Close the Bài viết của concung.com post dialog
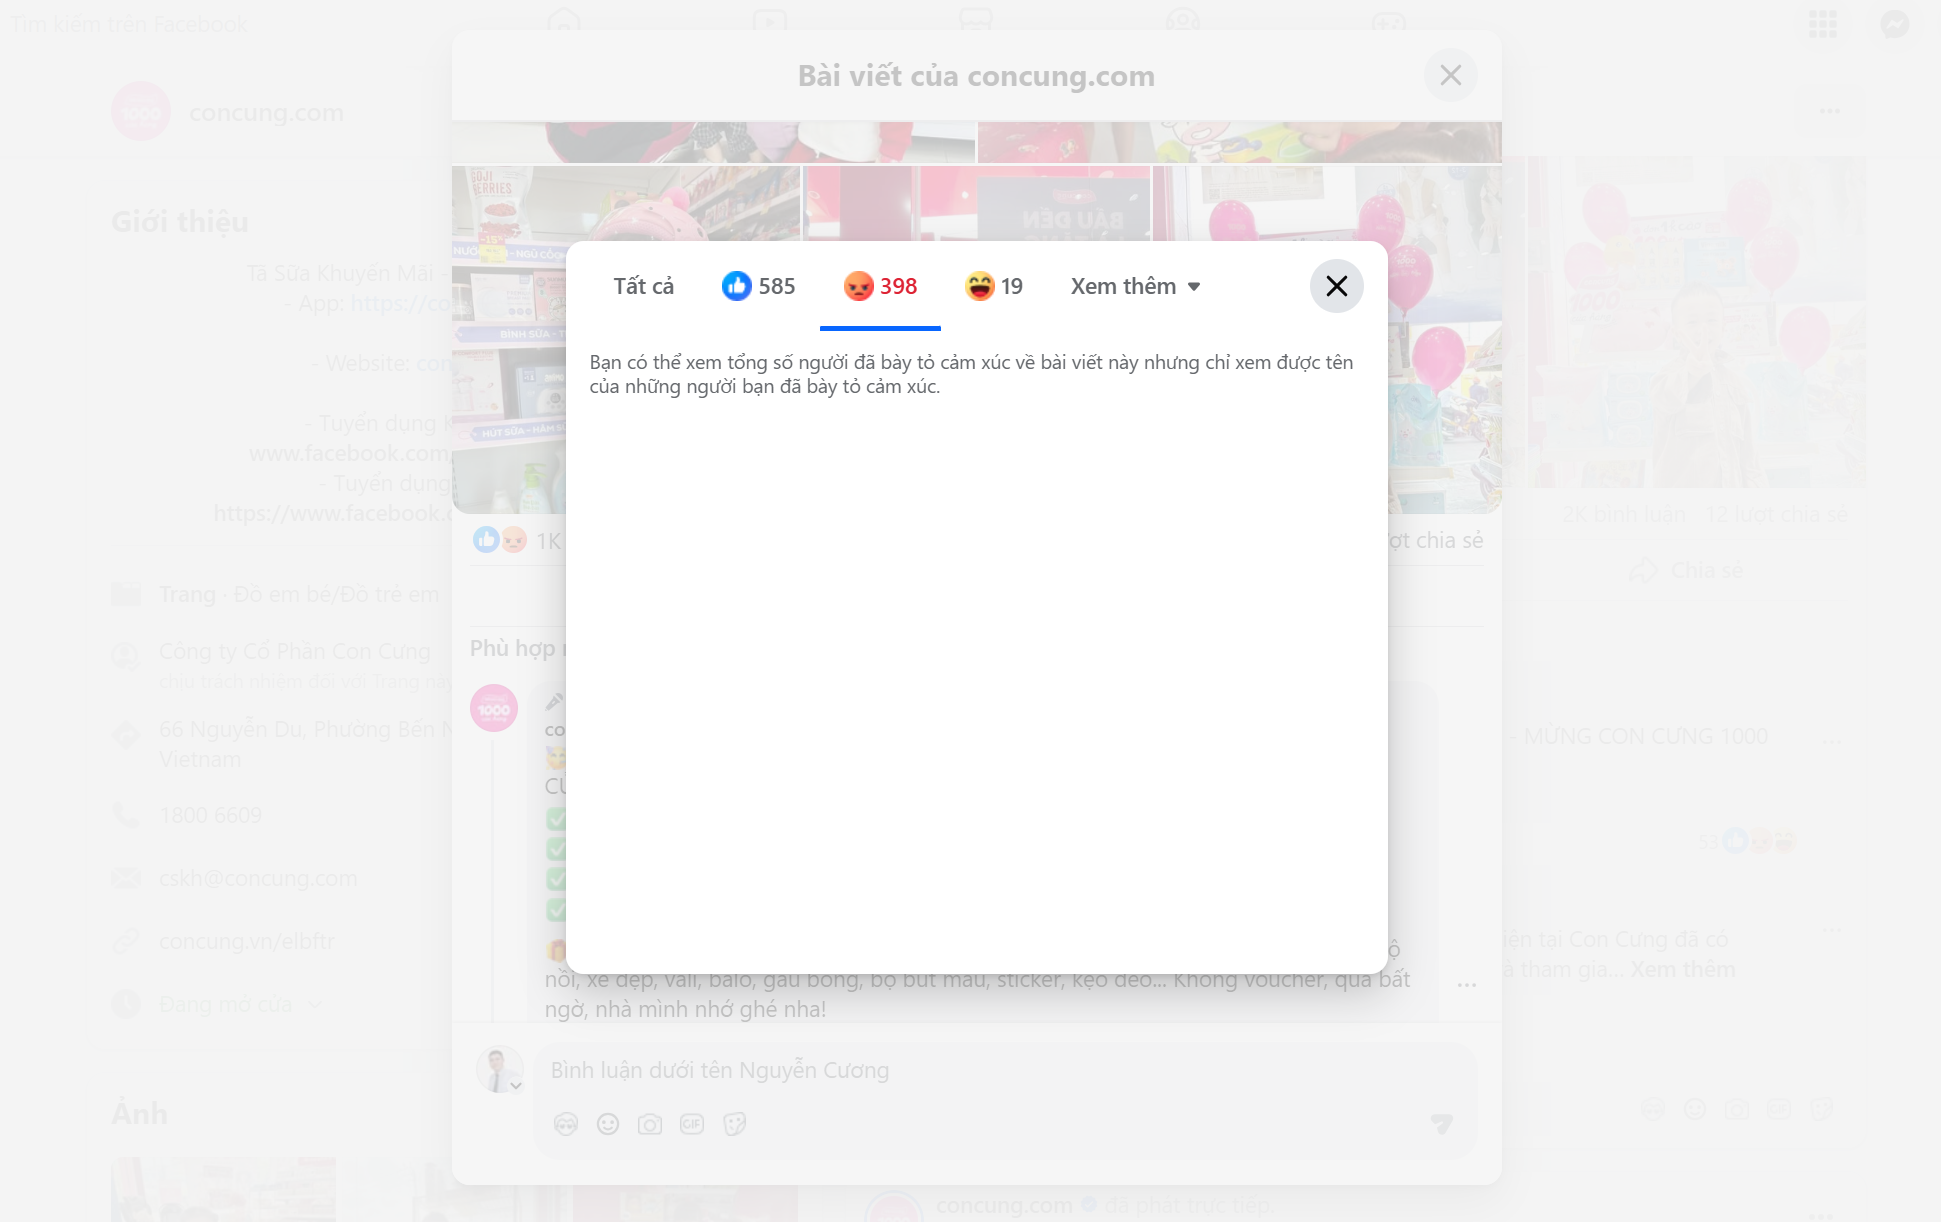Viewport: 1941px width, 1222px height. 1450,75
